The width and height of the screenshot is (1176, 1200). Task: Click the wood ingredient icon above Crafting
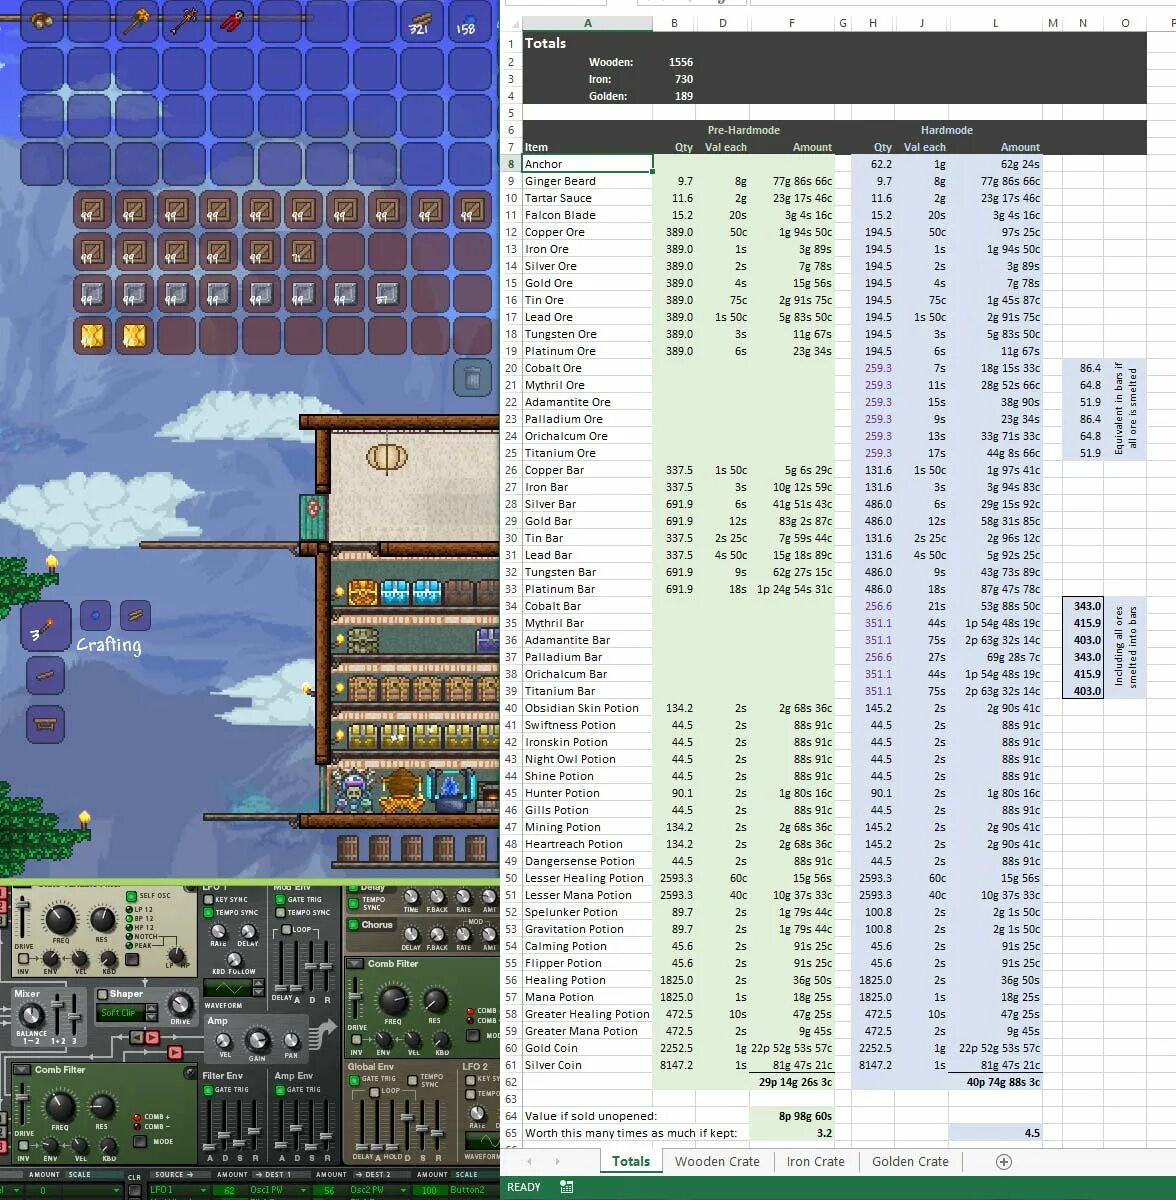[x=135, y=616]
